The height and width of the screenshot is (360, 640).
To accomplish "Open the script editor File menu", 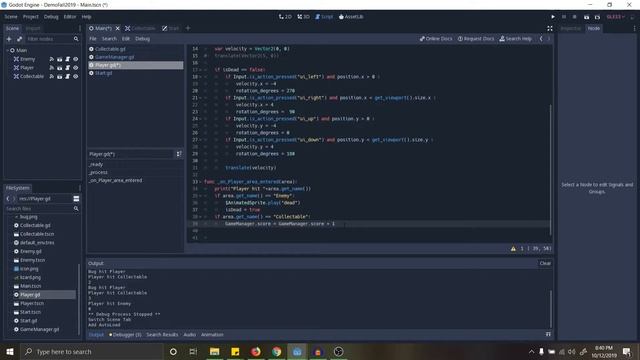I will (x=93, y=39).
